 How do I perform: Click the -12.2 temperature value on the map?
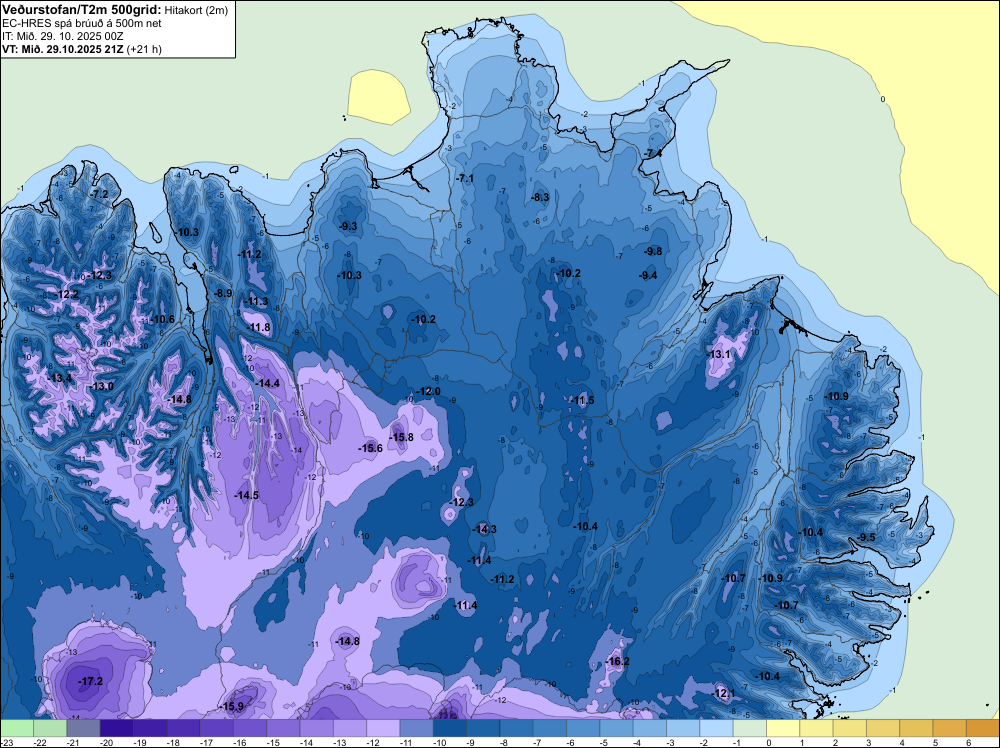[x=66, y=295]
